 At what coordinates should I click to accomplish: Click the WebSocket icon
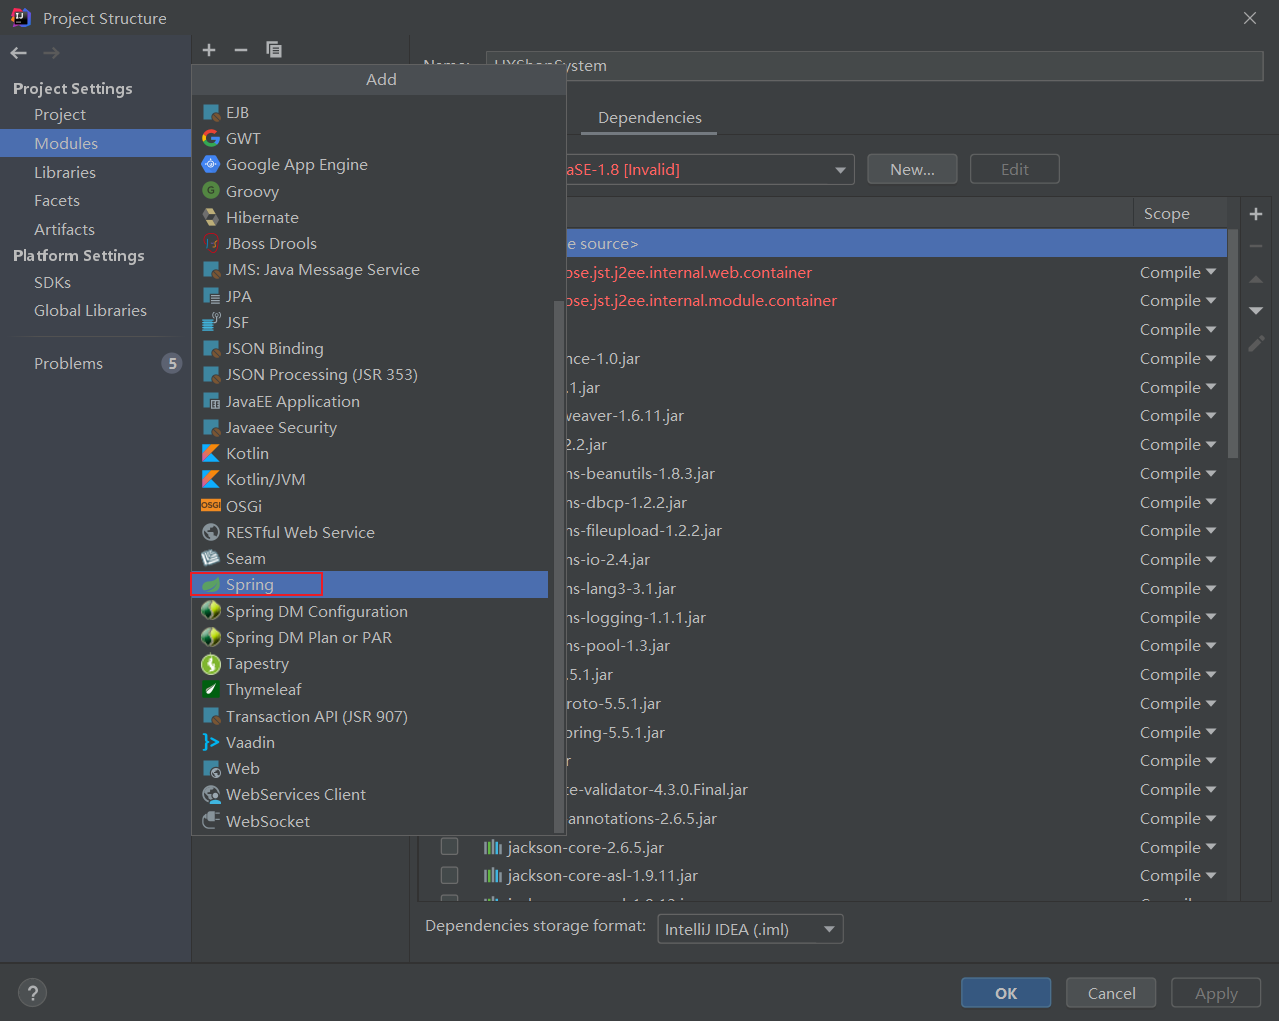pyautogui.click(x=211, y=820)
